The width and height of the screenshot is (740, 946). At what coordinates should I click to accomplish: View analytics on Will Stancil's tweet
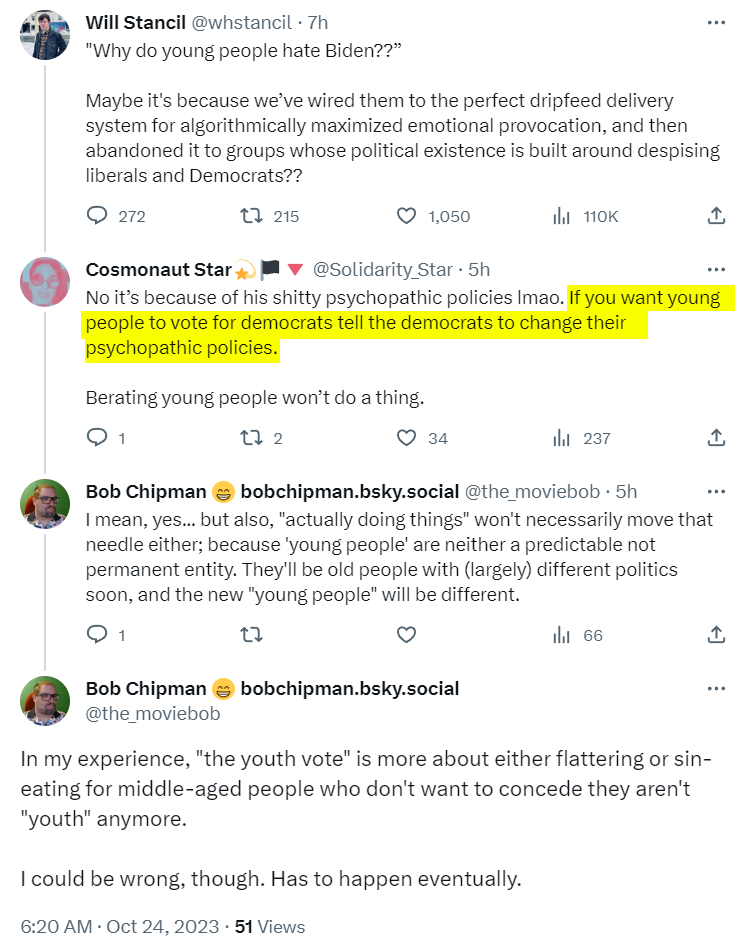(x=562, y=216)
